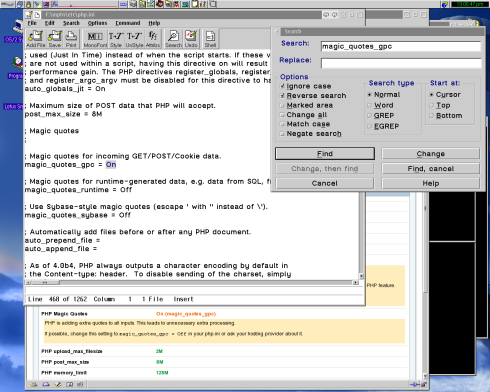Click the lock icon in WarpCenter bar
The image size is (490, 392).
click(x=28, y=4)
